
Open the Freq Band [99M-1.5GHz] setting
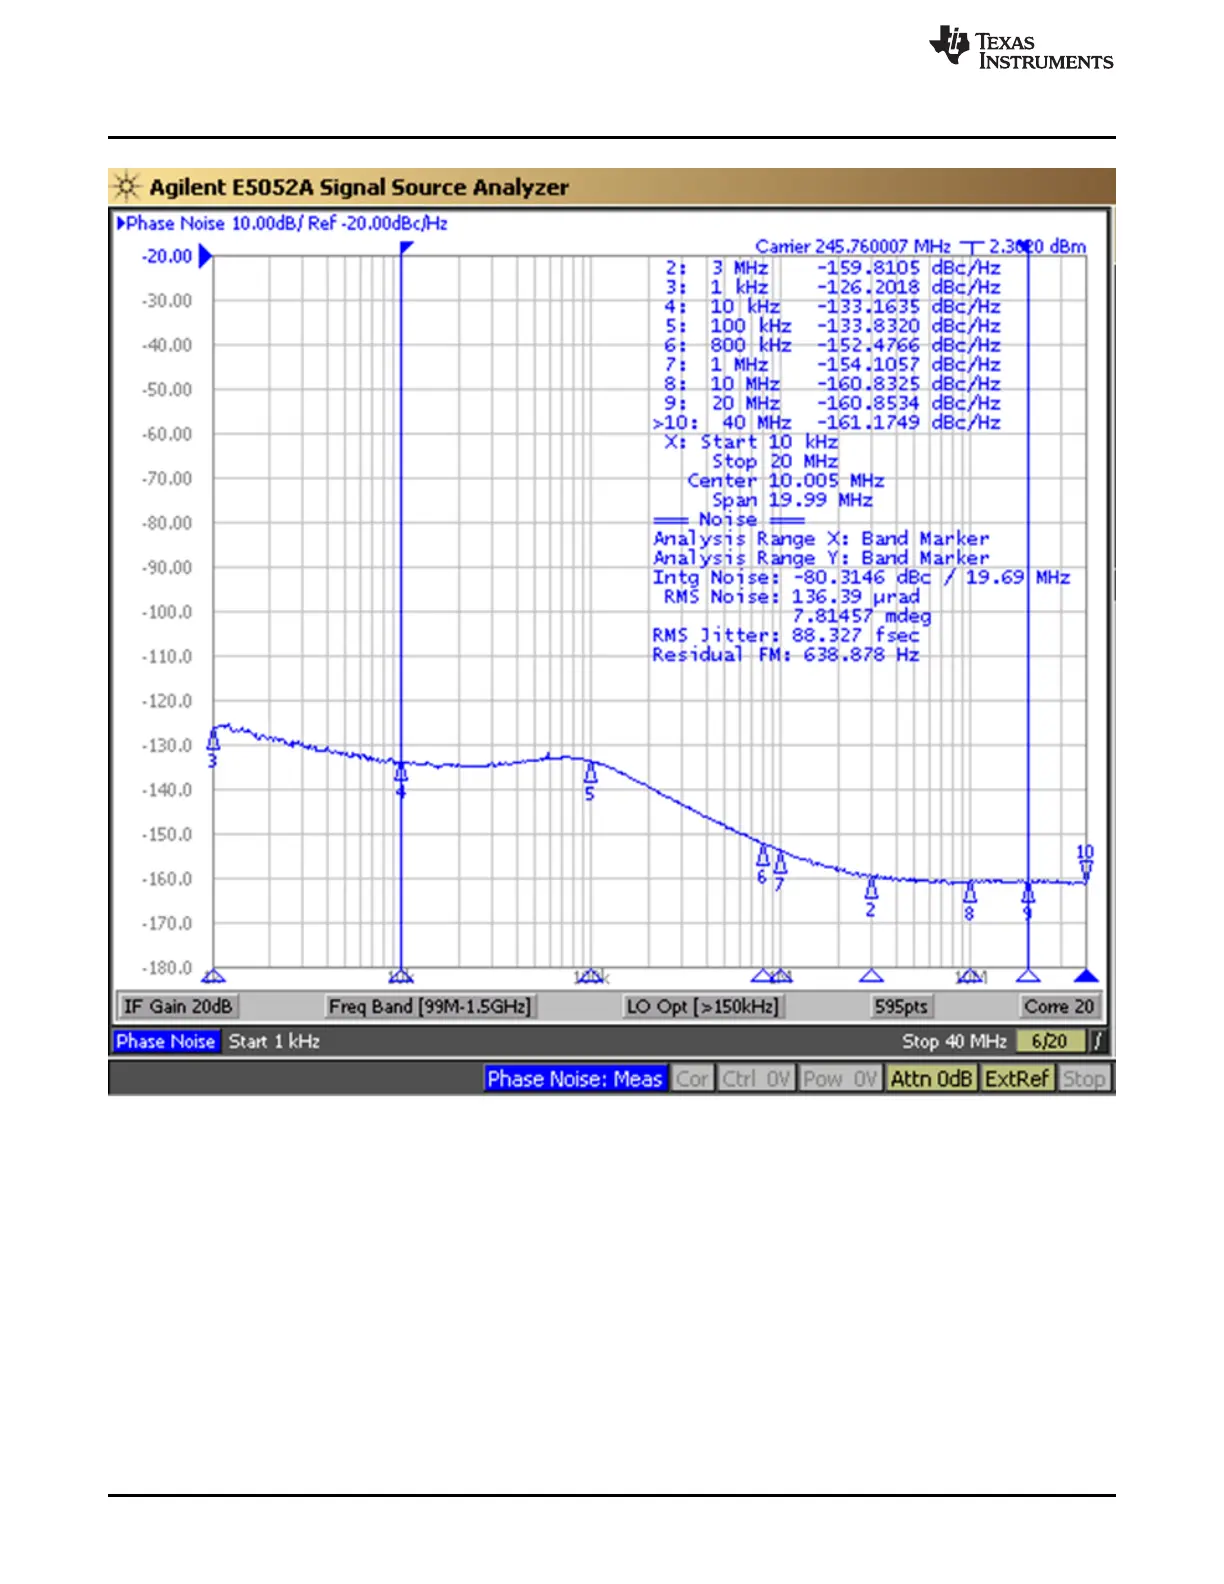coord(430,1006)
